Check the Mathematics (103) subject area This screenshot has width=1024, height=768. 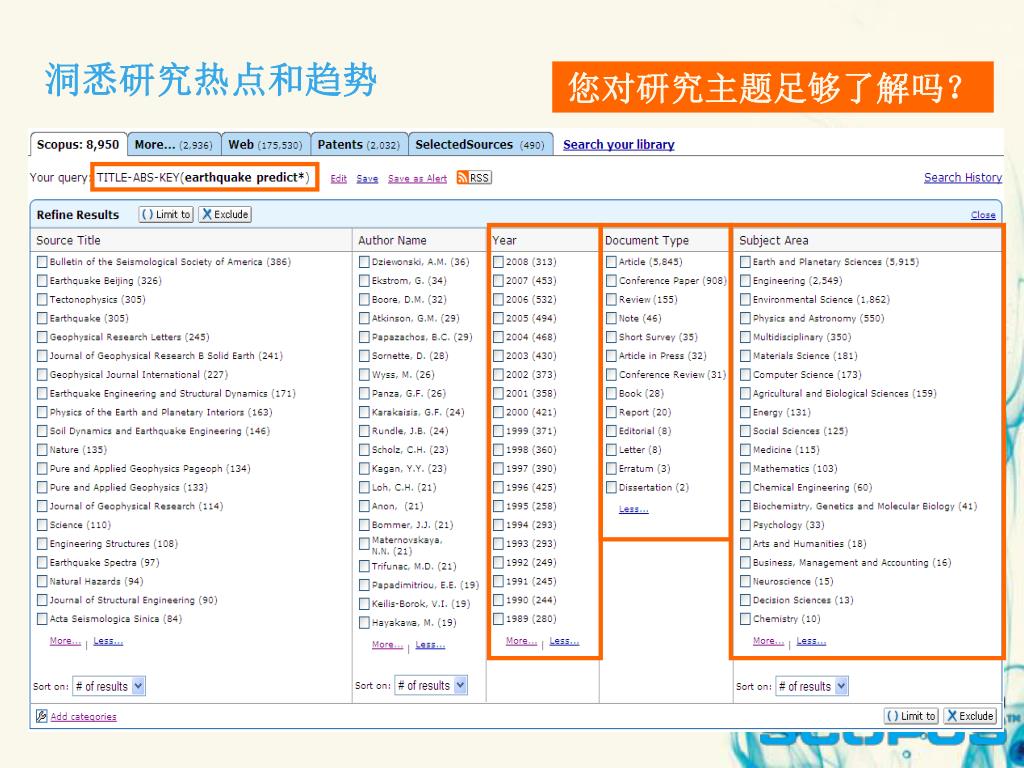[x=745, y=469]
